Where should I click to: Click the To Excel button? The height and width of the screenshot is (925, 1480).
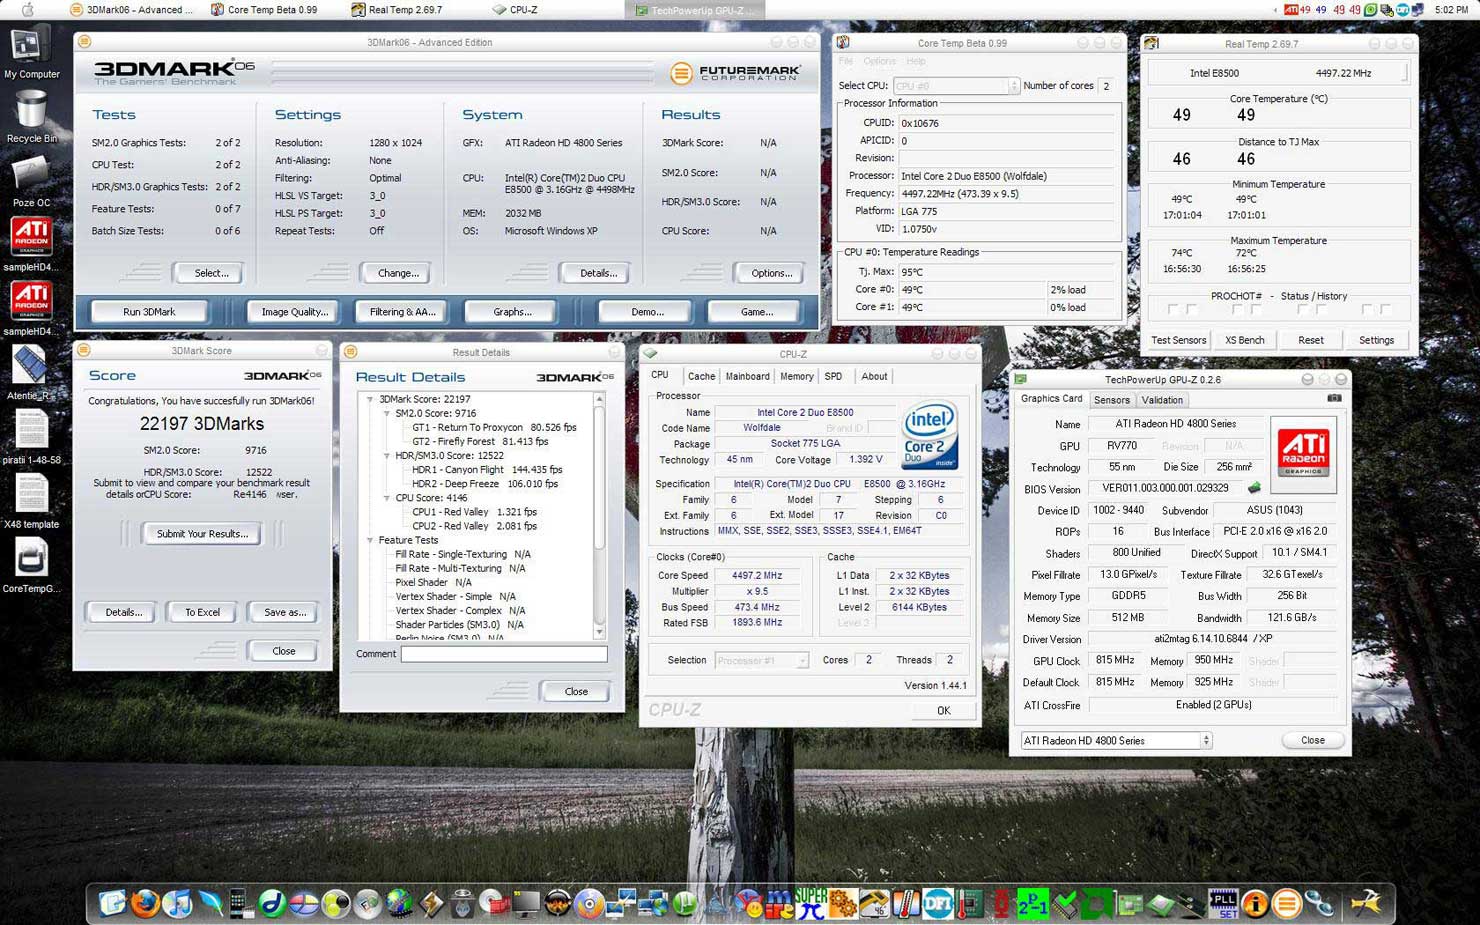[x=202, y=612]
